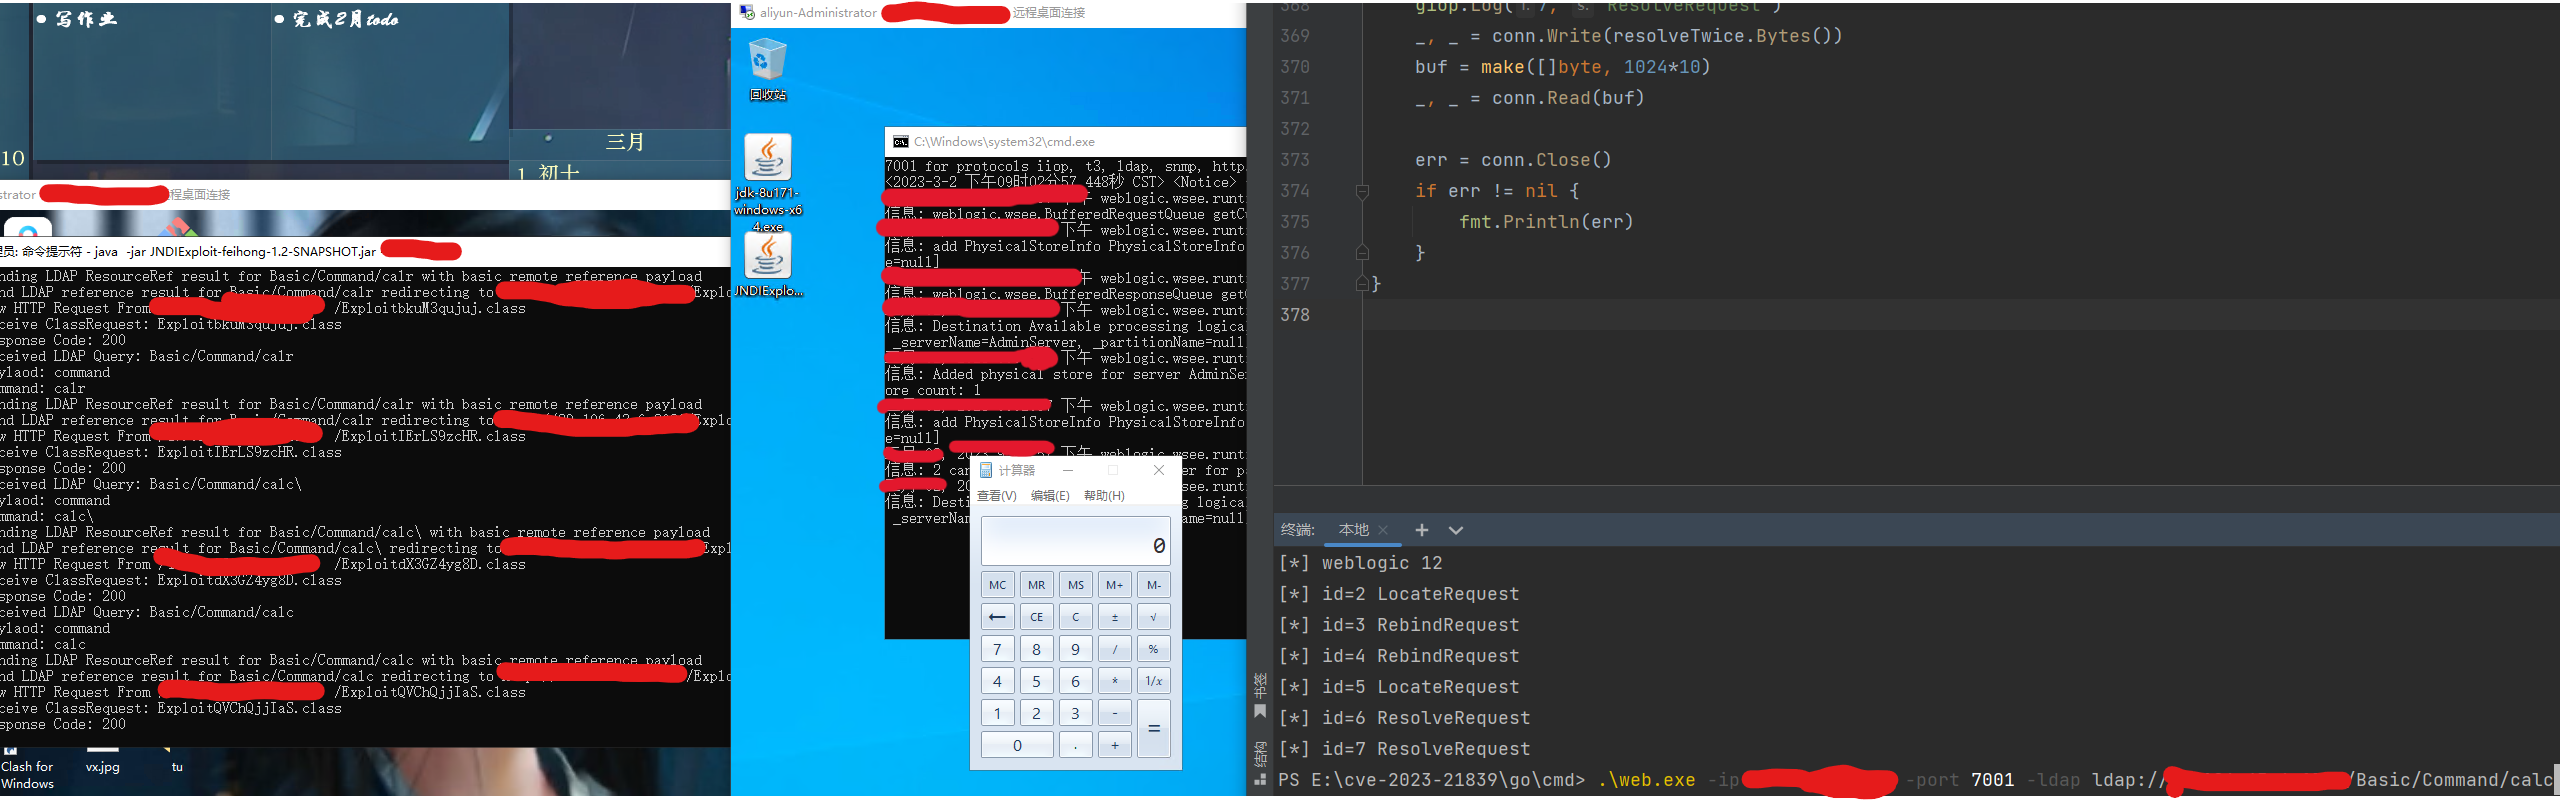Click the 三月 calendar month header
This screenshot has height=800, width=2560.
[x=625, y=142]
